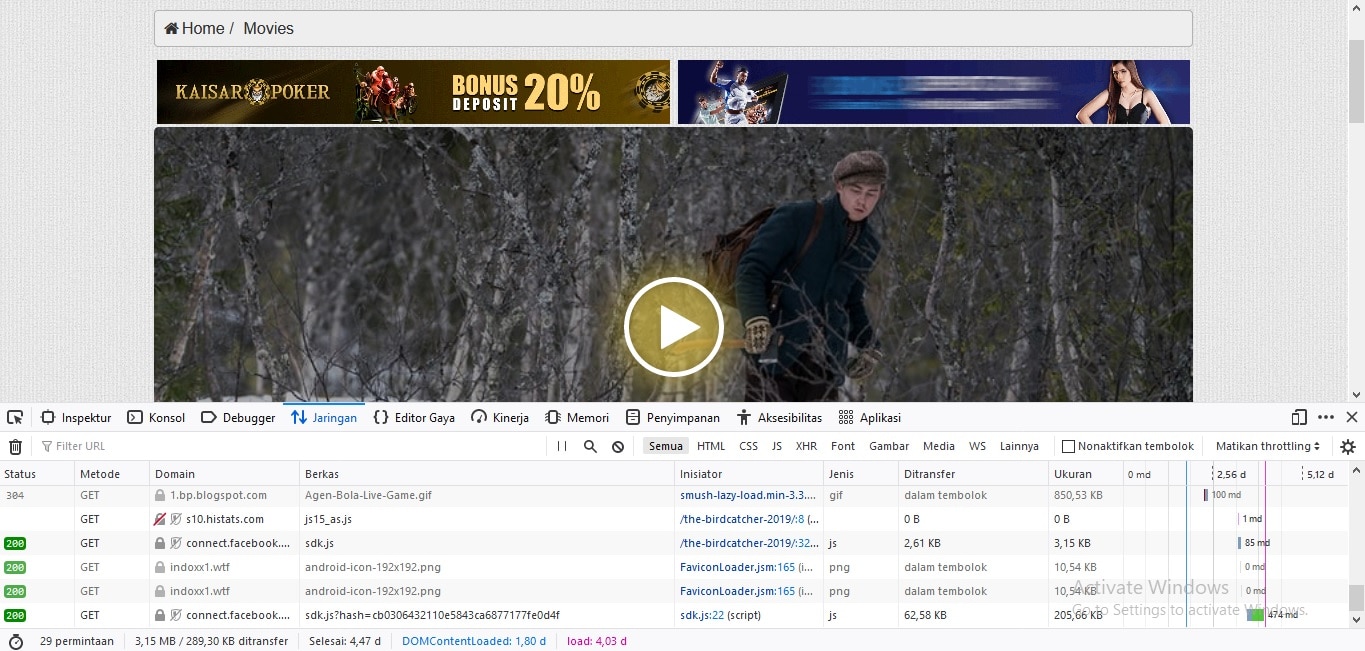Click Home breadcrumb link
This screenshot has height=651, width=1365.
click(x=202, y=28)
